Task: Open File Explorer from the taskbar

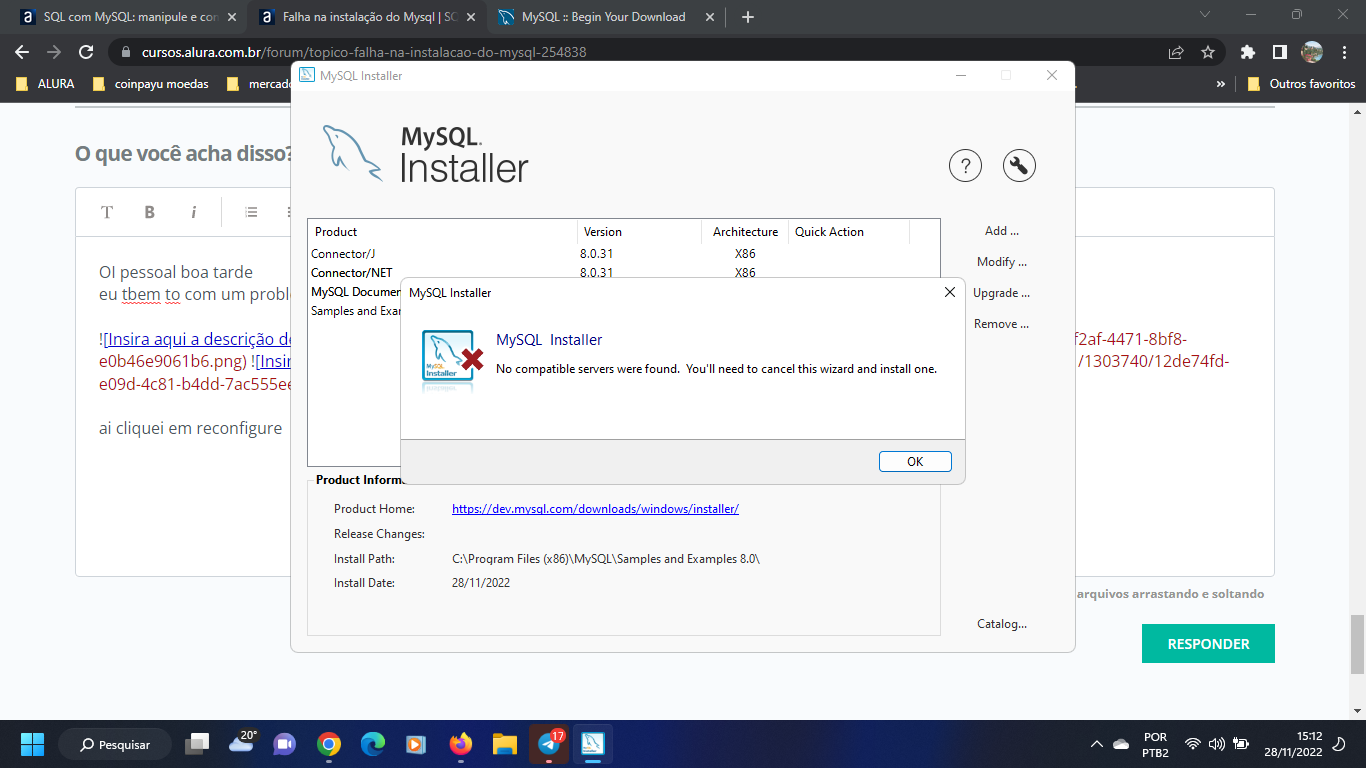Action: [x=504, y=744]
